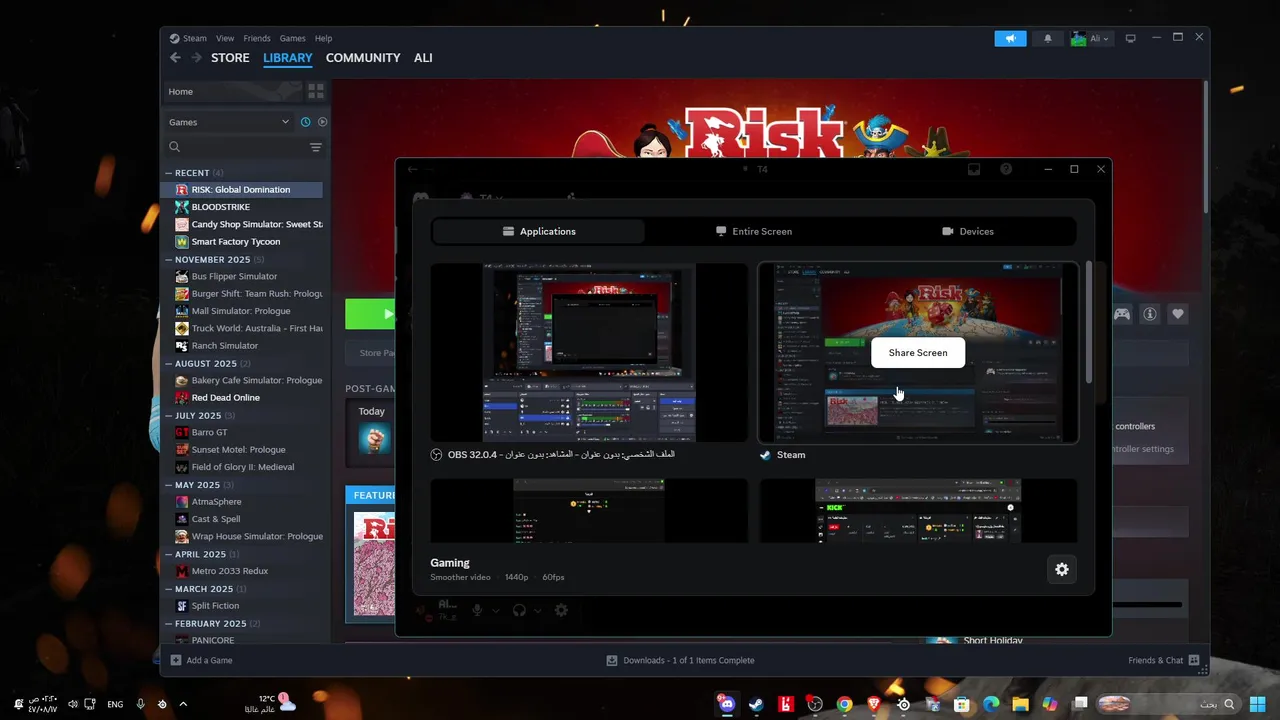This screenshot has height=720, width=1280.
Task: Open the popout icon in Discord title bar
Action: tap(974, 169)
